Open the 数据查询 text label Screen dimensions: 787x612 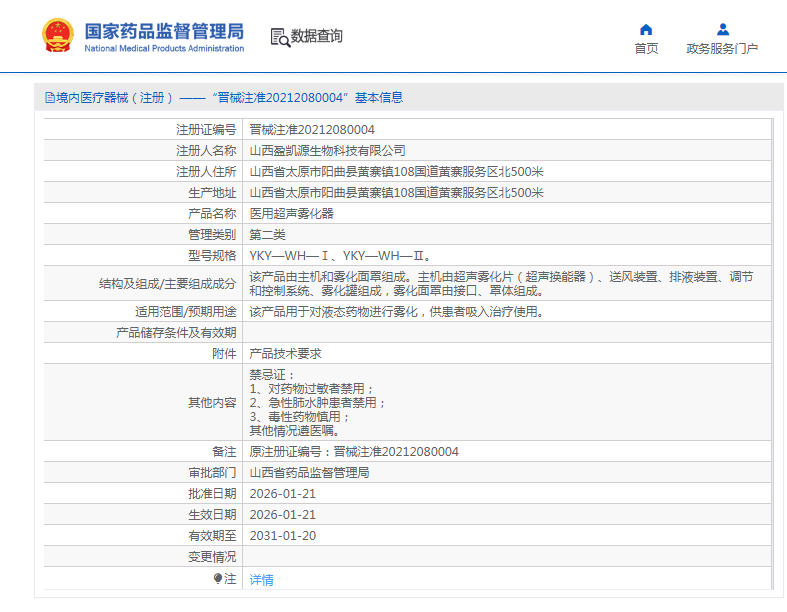(317, 37)
